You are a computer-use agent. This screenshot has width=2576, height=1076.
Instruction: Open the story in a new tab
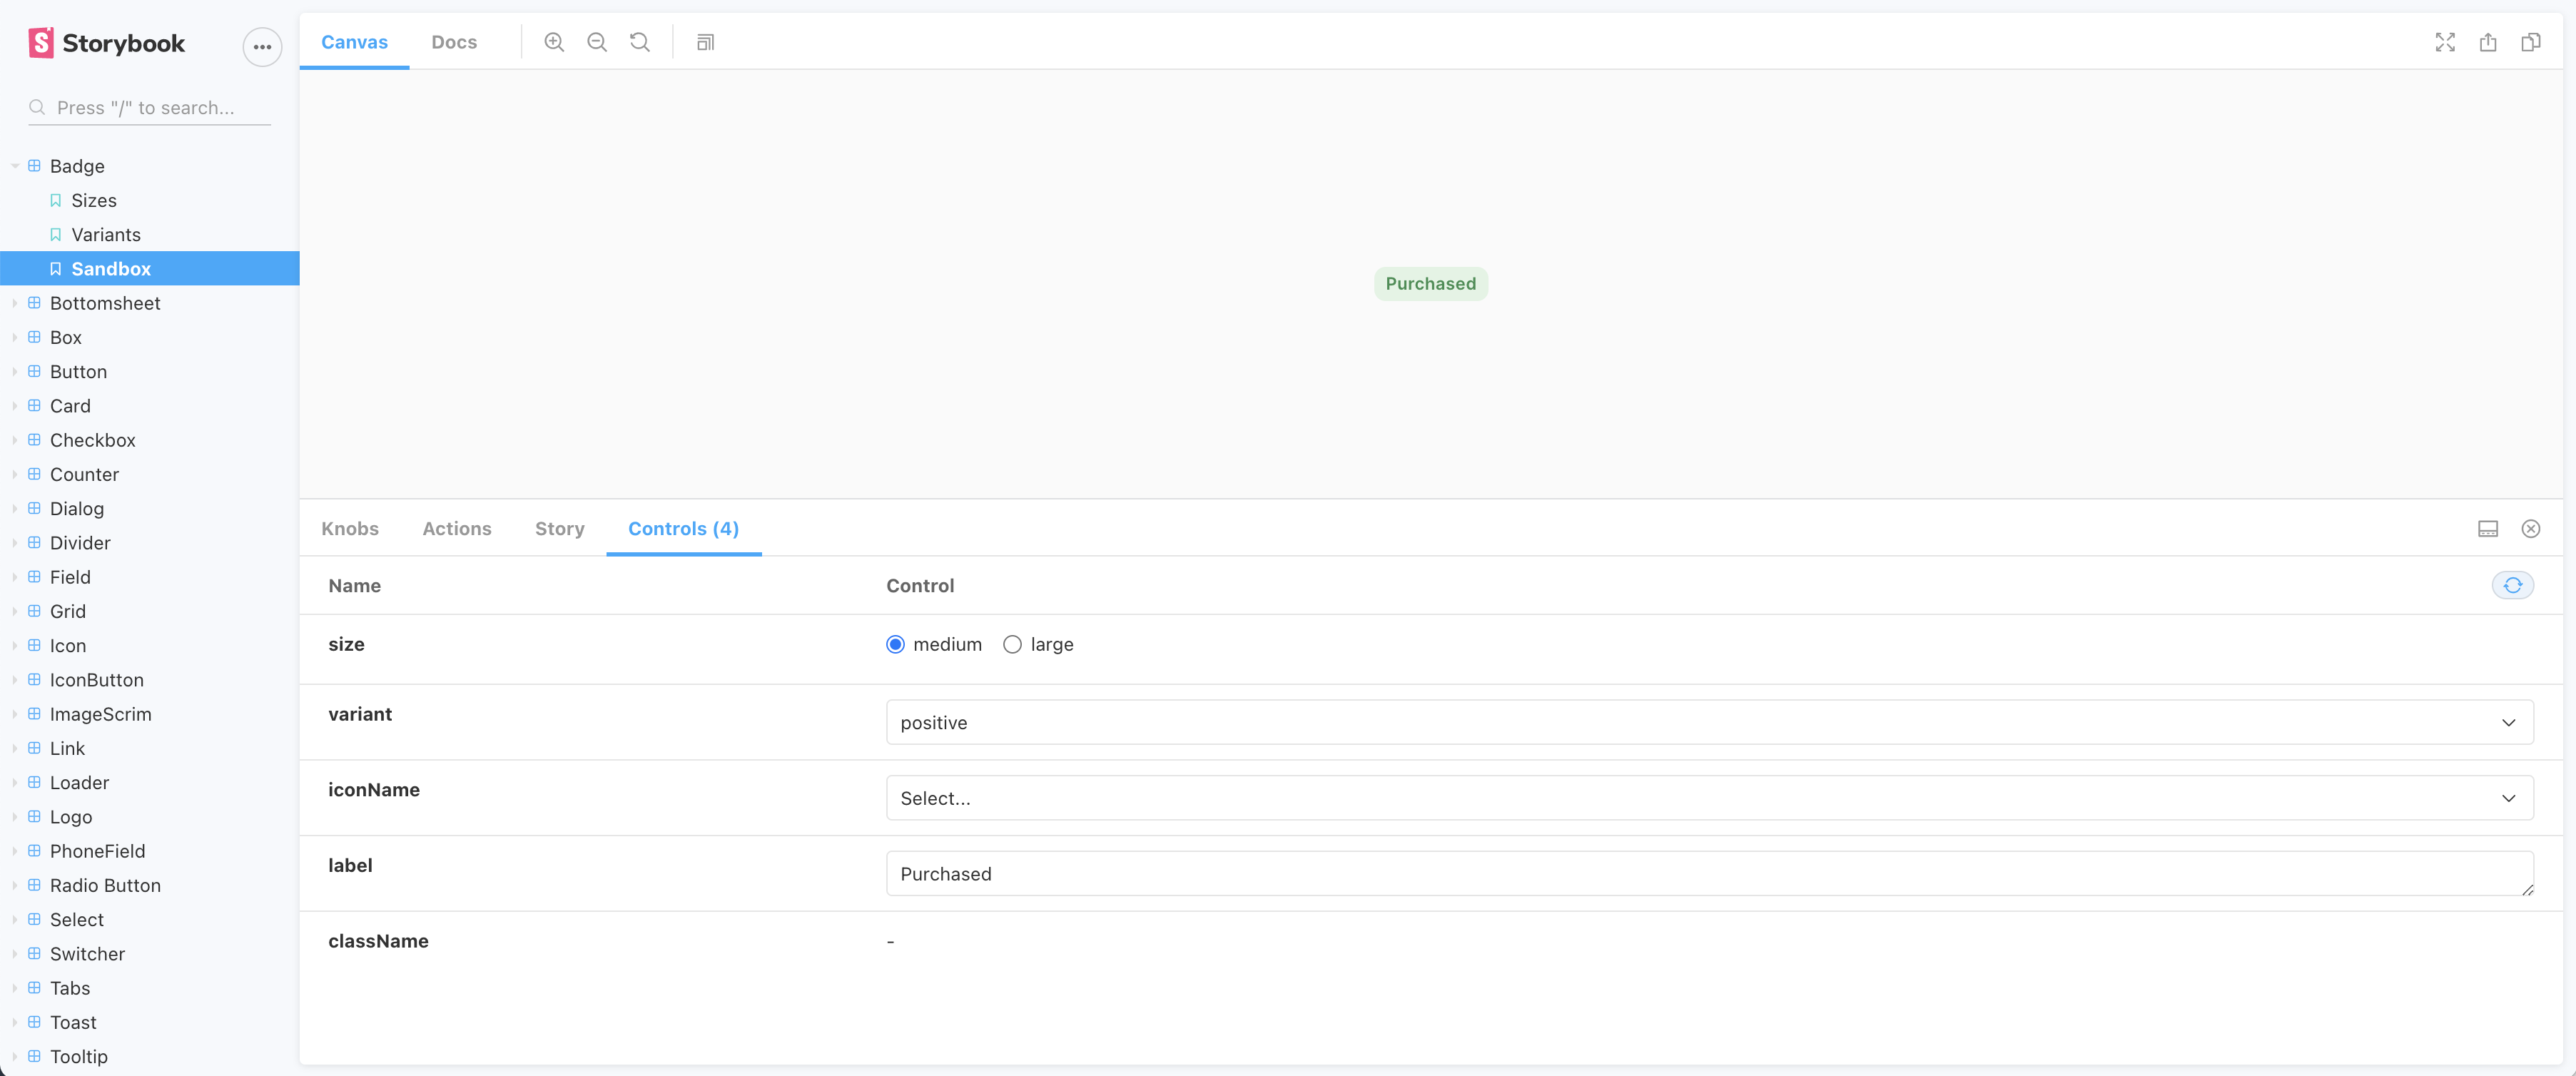[x=2488, y=42]
